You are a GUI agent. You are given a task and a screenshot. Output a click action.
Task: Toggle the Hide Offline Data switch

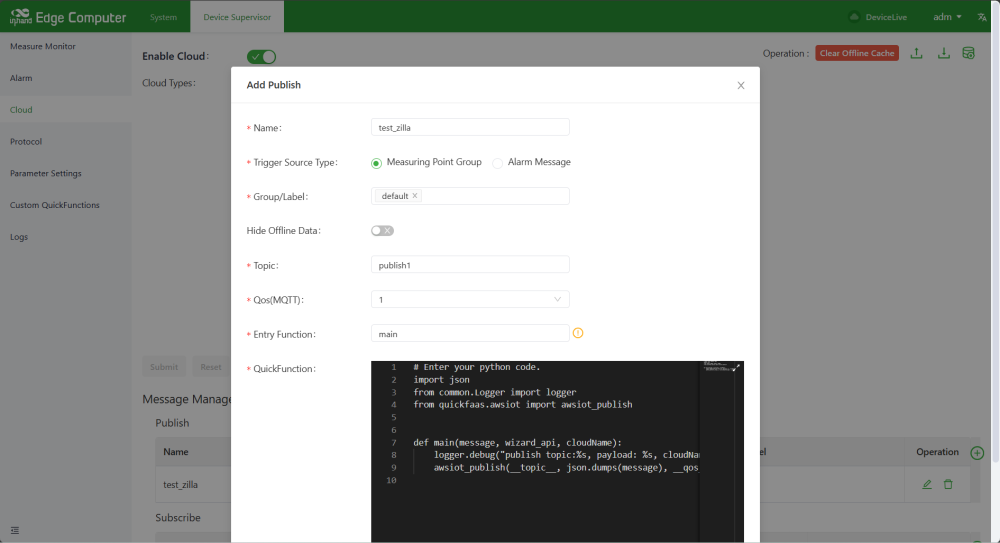382,231
